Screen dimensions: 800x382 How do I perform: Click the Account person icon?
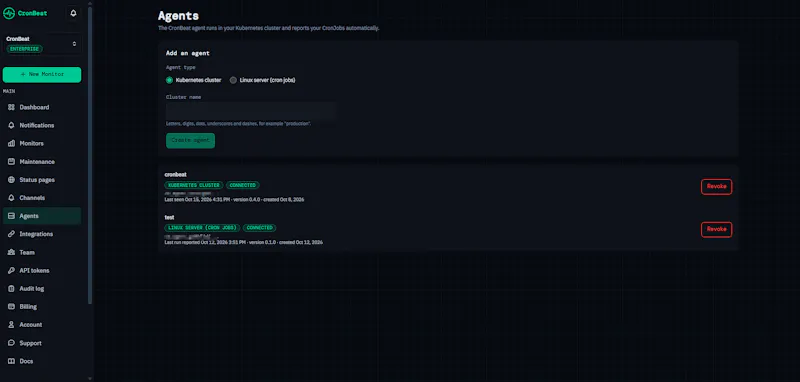pos(11,325)
